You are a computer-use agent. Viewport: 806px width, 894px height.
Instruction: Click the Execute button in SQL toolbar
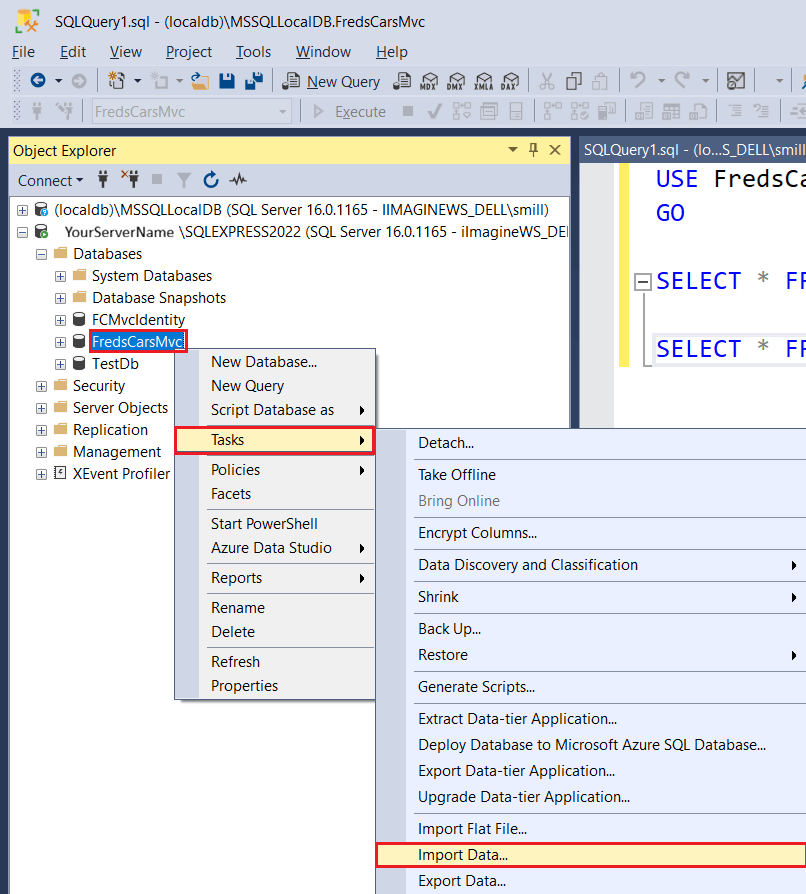(x=350, y=111)
